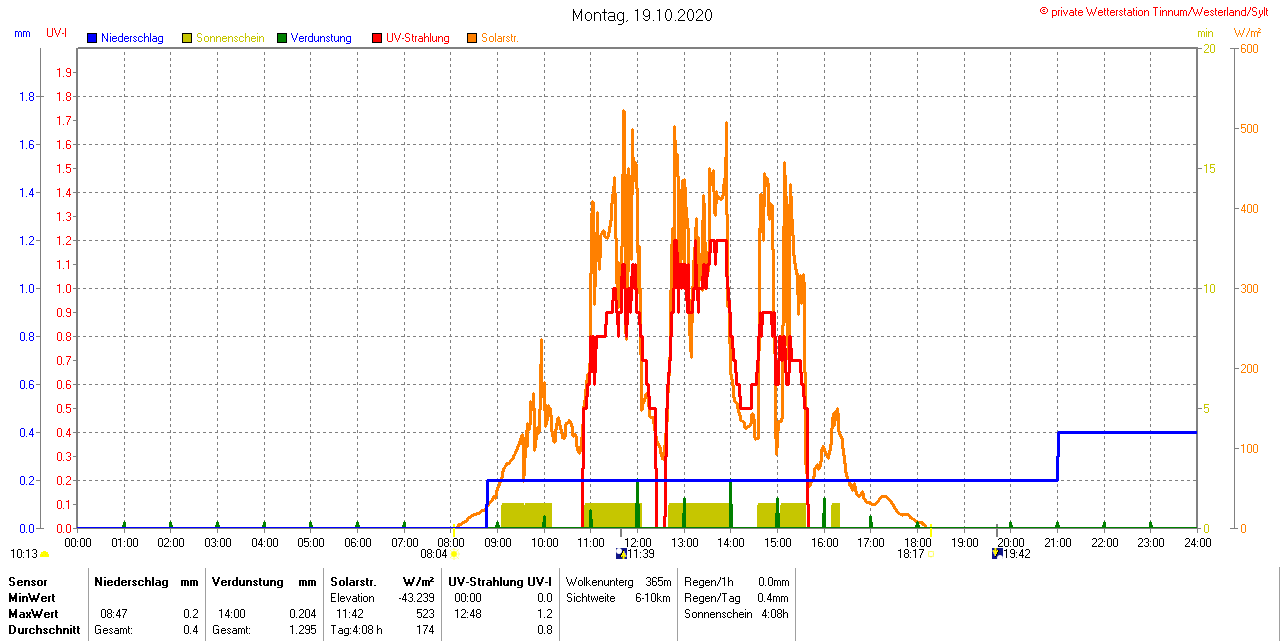
Task: Click the Regen/Tag value 0.4mm
Action: 773,598
